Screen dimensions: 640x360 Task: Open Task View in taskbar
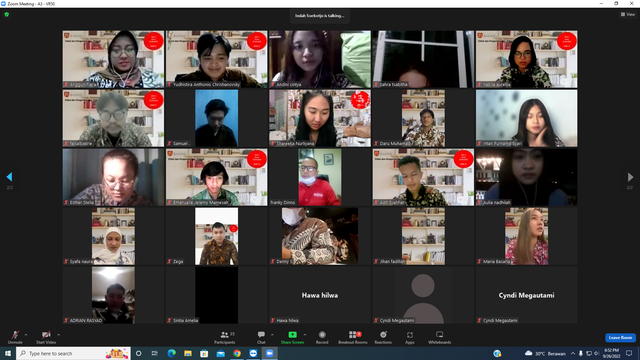pyautogui.click(x=155, y=353)
